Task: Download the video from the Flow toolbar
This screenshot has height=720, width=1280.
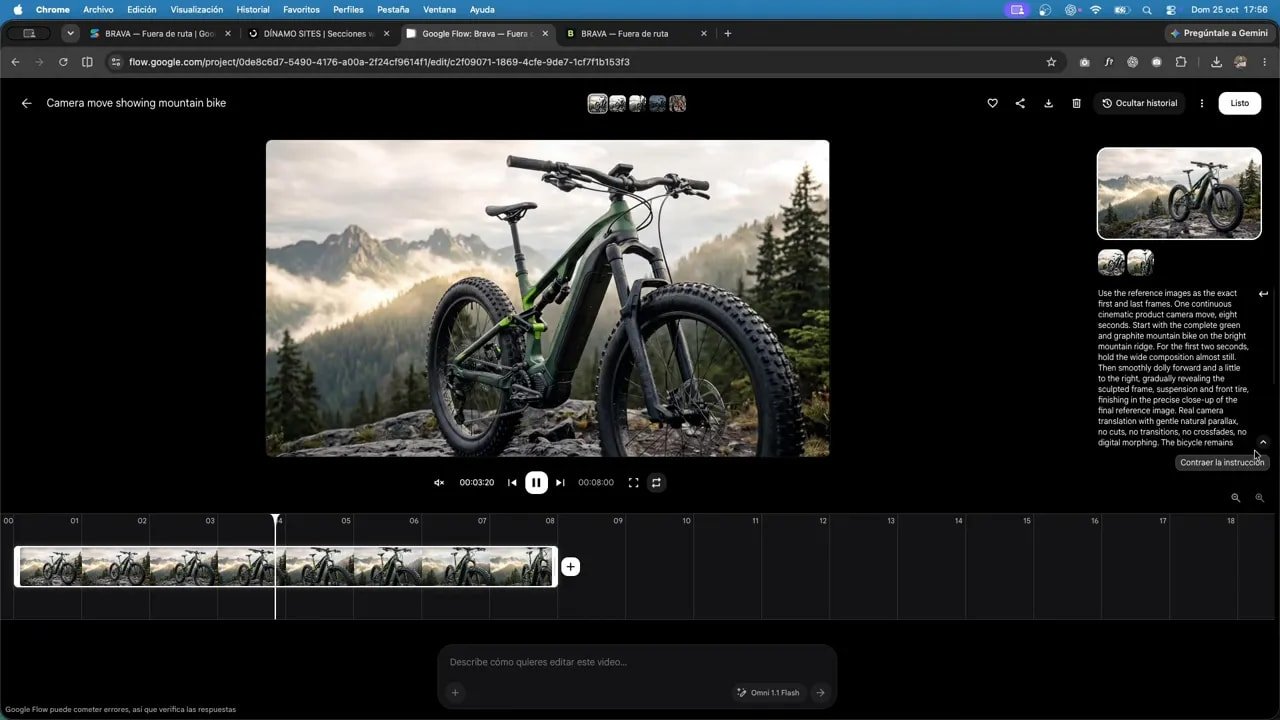Action: pos(1048,103)
